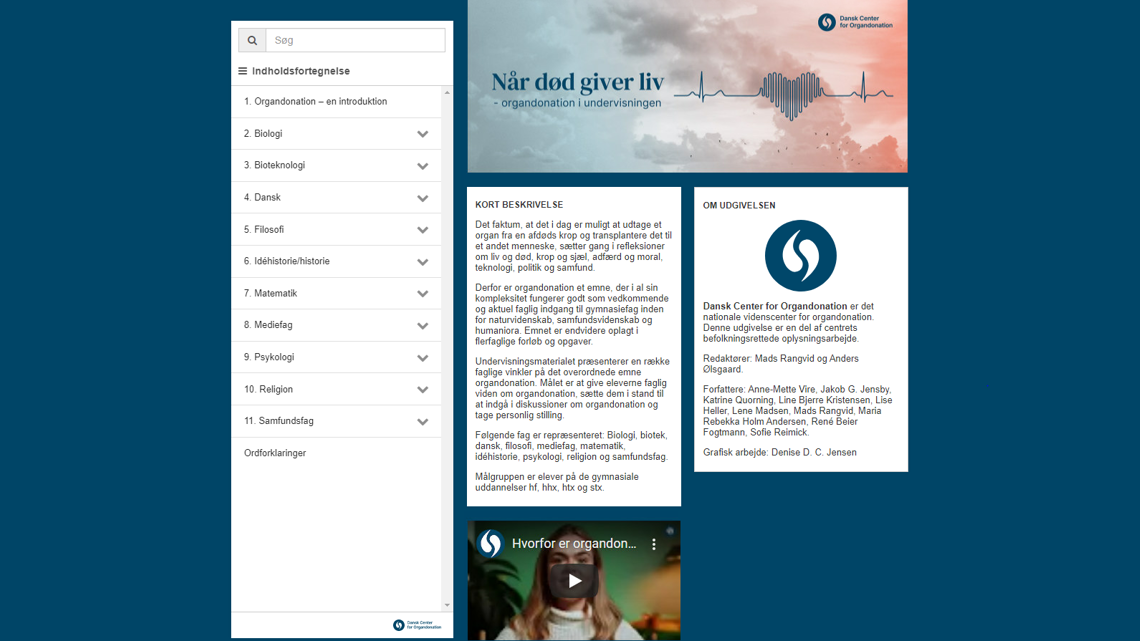
Task: Select 7. Matematik in the contents
Action: tap(270, 293)
